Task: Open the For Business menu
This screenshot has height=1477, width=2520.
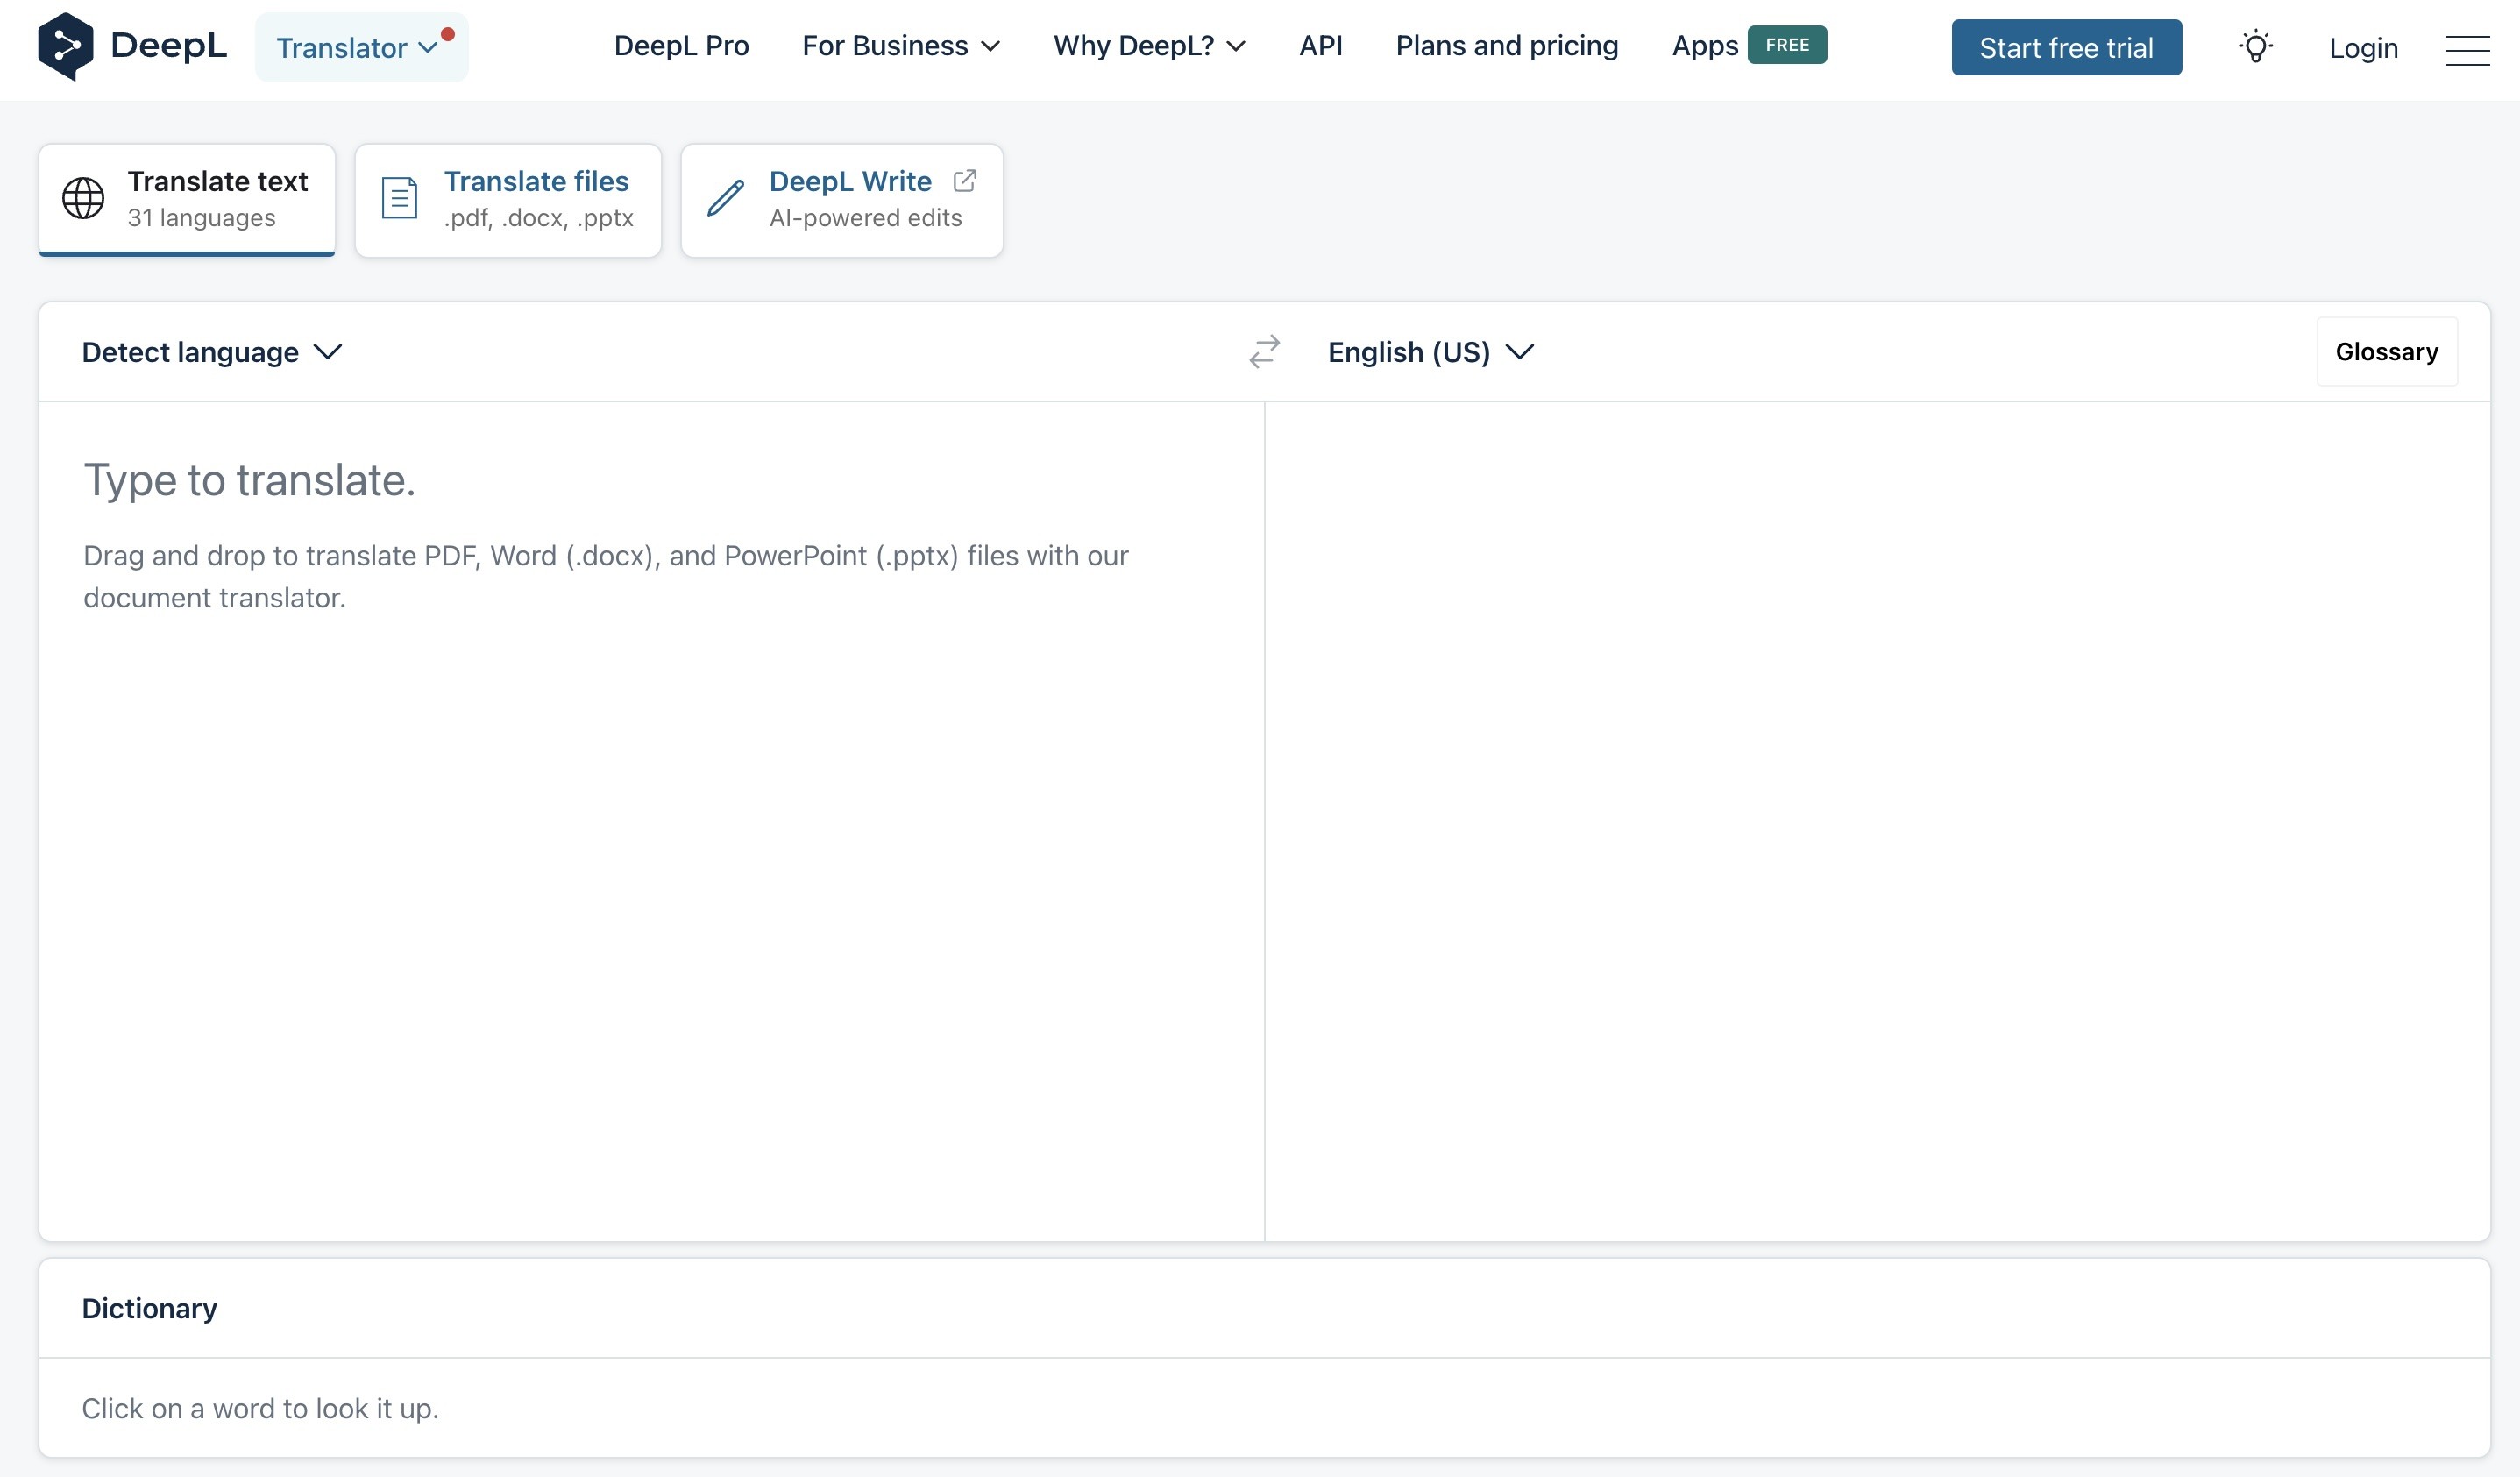Action: pyautogui.click(x=900, y=46)
